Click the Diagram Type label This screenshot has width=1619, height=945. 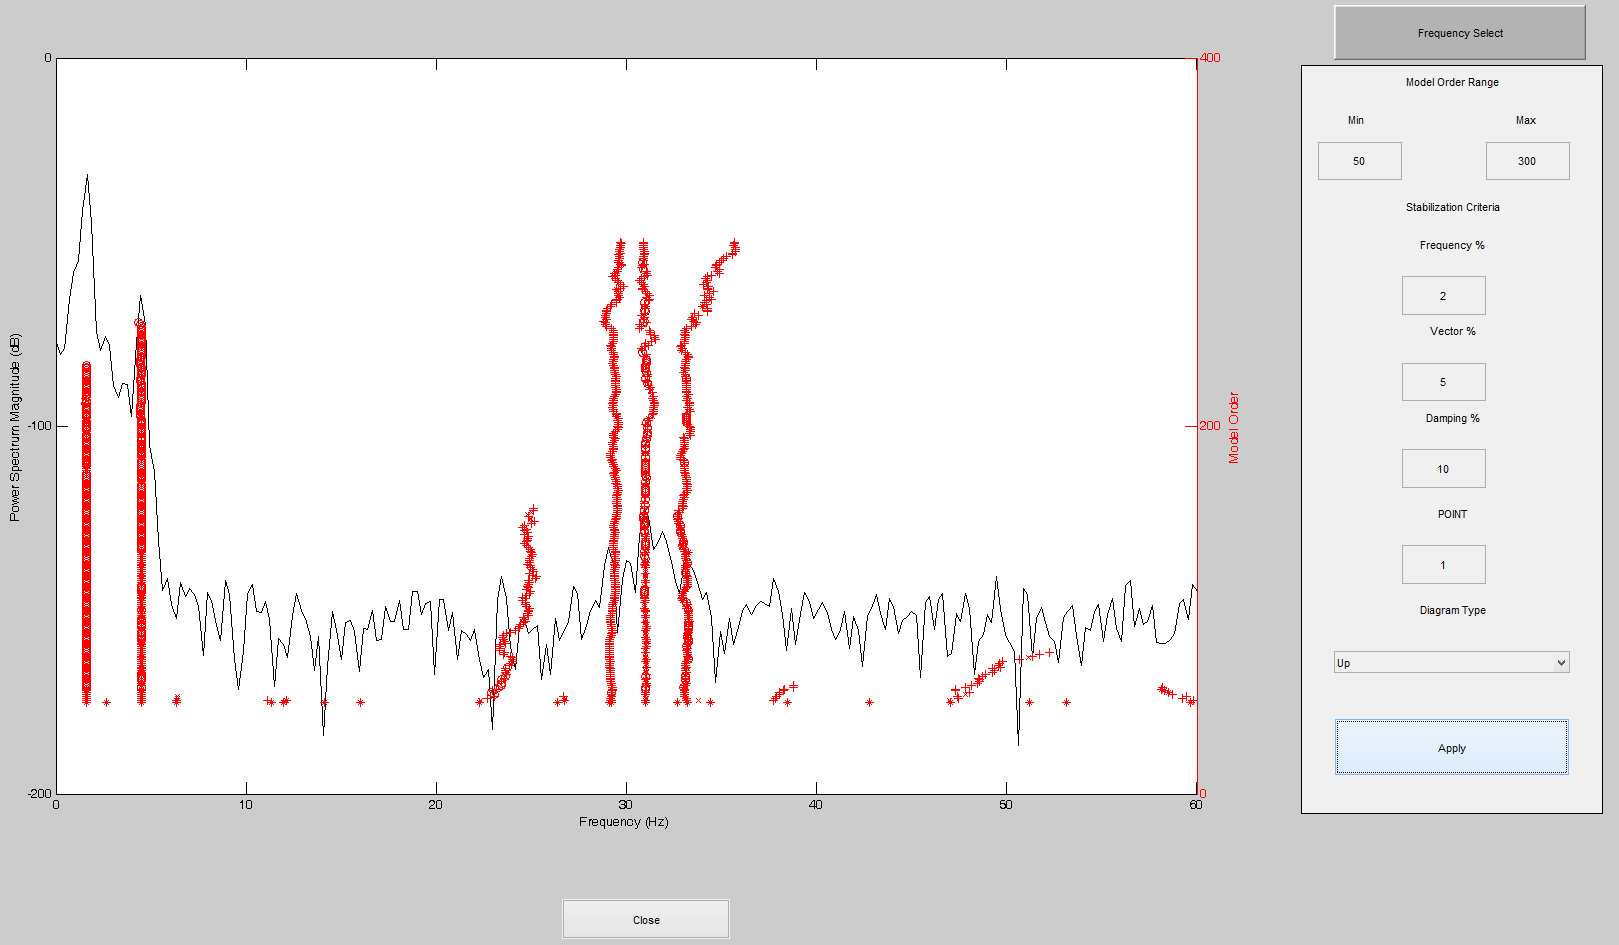(x=1452, y=610)
